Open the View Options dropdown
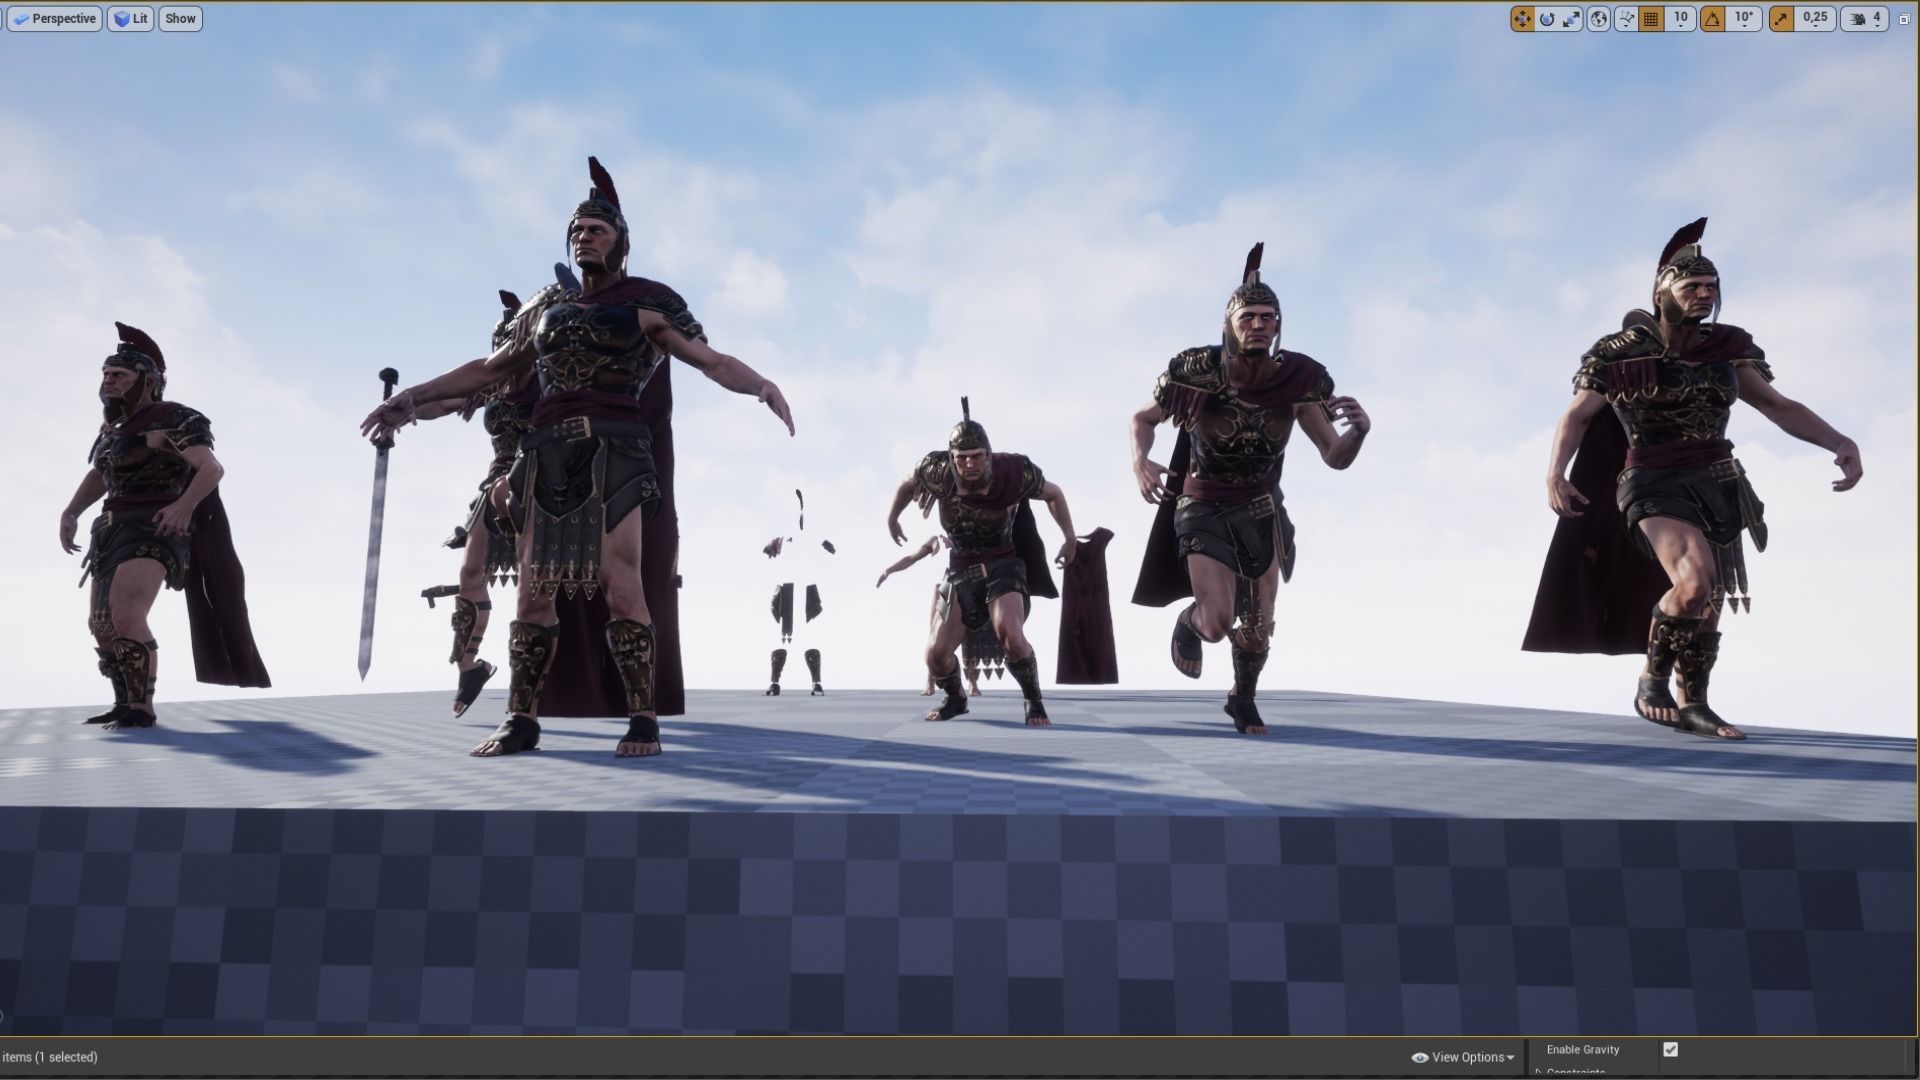Image resolution: width=1920 pixels, height=1080 pixels. coord(1464,1057)
